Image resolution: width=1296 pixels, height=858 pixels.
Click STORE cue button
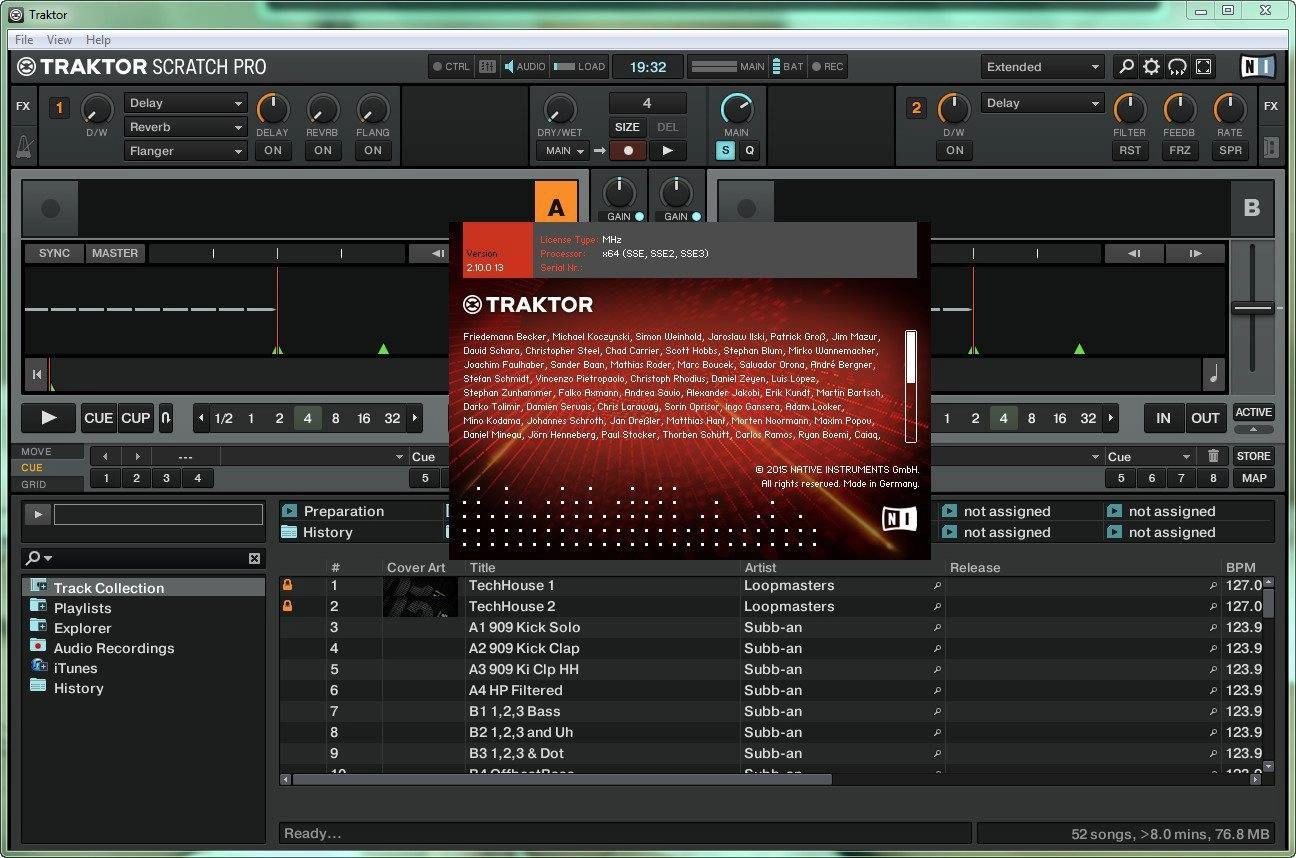(1253, 456)
